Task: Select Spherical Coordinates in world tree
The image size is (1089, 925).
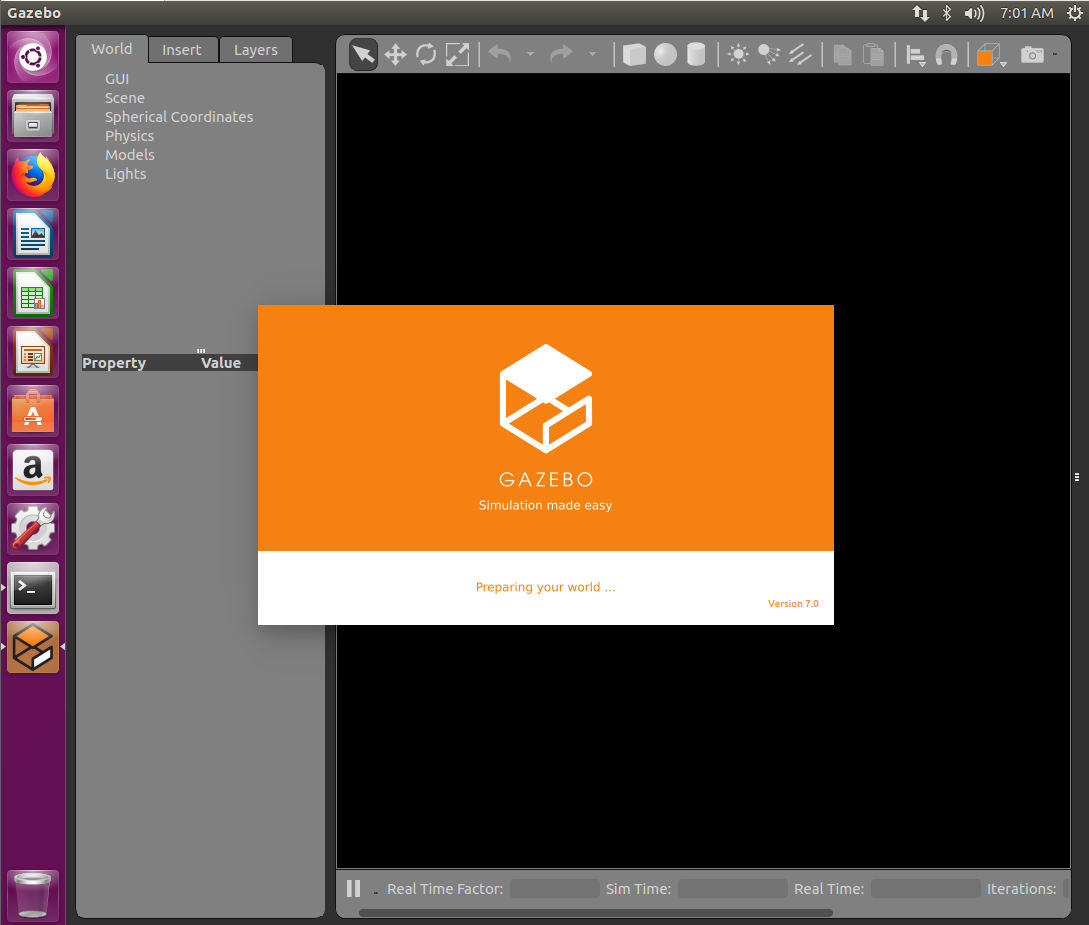Action: click(x=179, y=117)
